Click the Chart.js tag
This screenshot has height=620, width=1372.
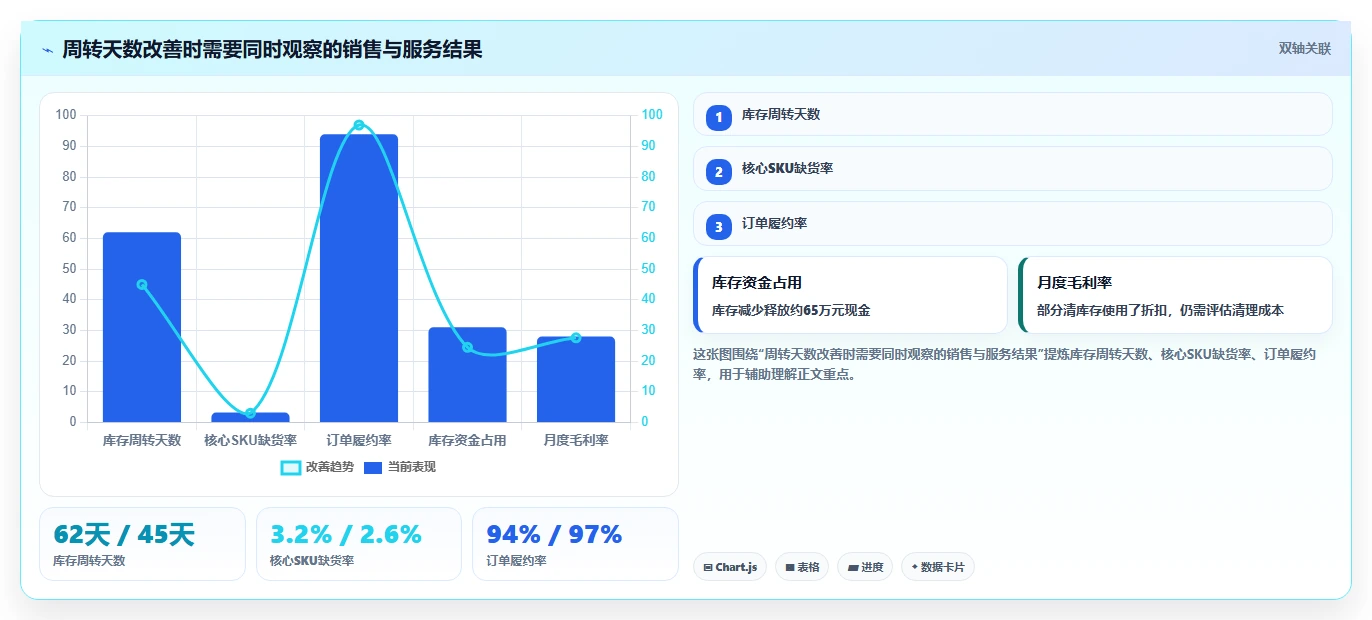click(x=730, y=567)
